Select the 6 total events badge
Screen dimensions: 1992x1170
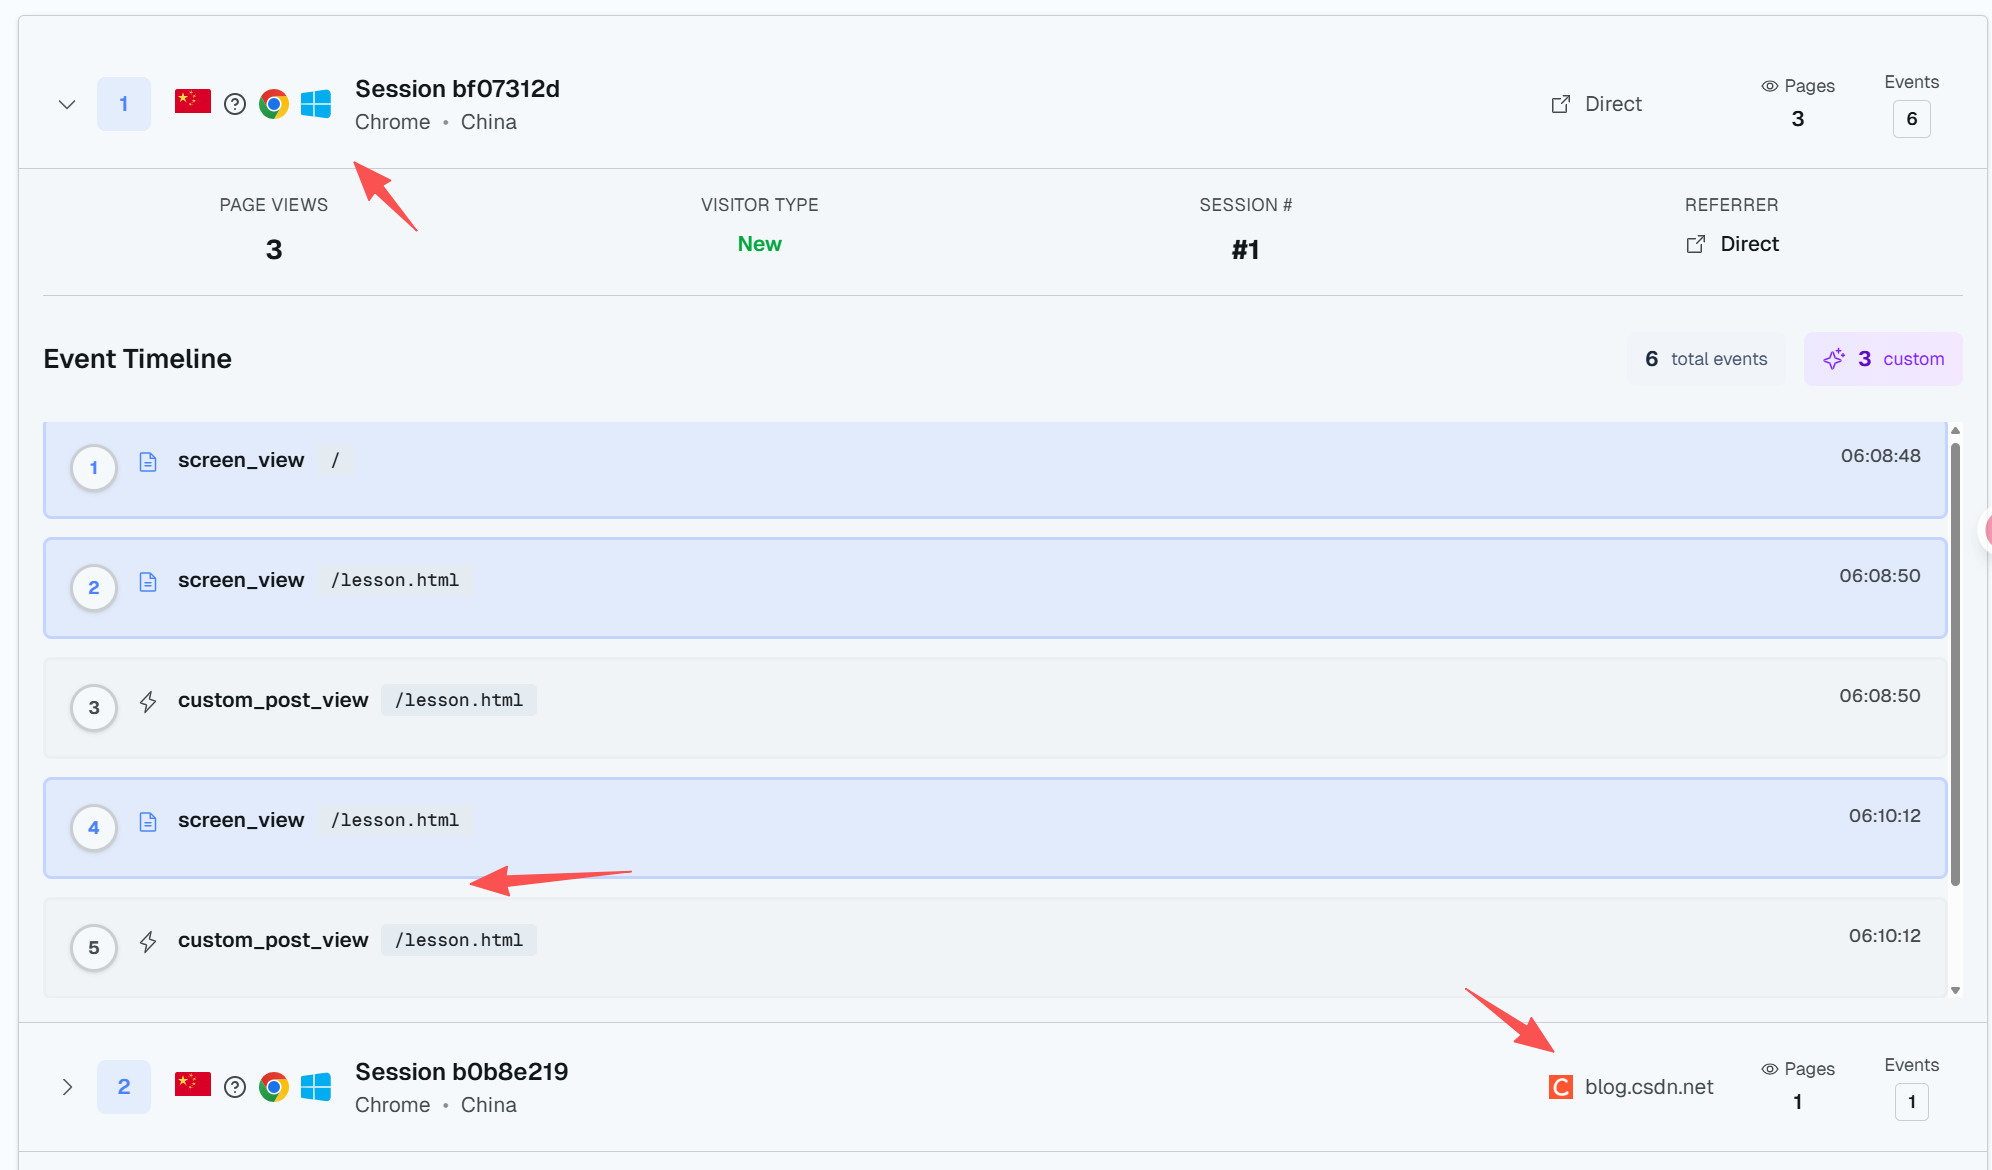[x=1706, y=359]
